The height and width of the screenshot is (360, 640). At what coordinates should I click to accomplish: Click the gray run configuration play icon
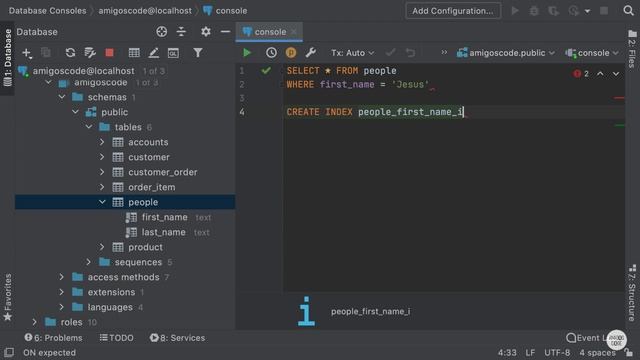[x=515, y=11]
